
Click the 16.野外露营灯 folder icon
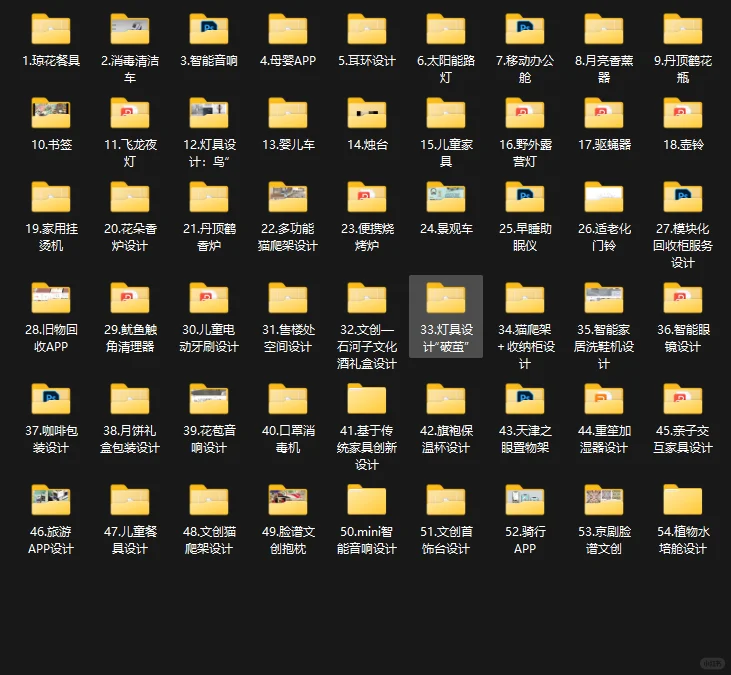pos(525,113)
